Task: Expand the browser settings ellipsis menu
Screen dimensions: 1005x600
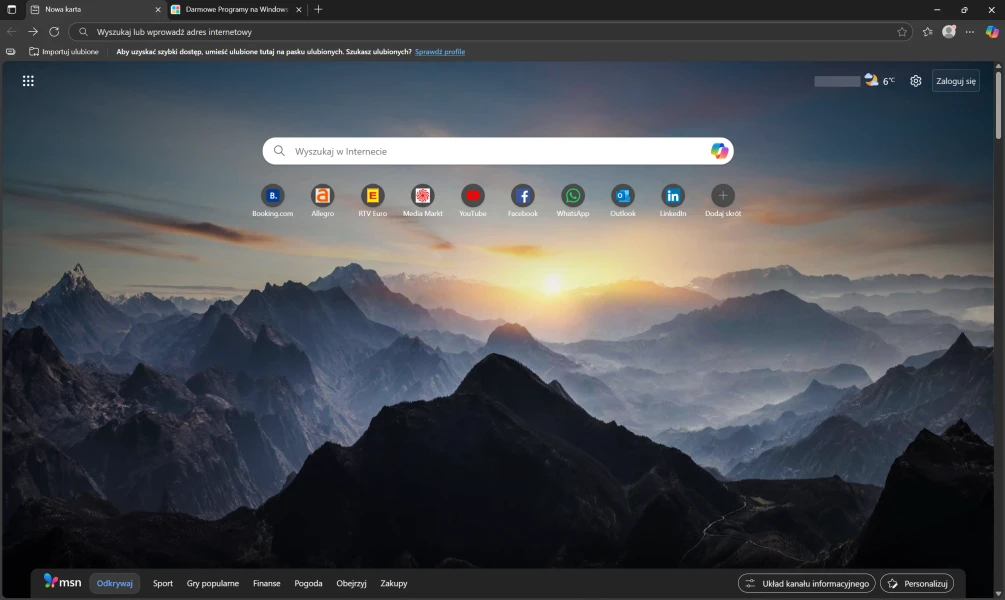Action: coord(970,32)
